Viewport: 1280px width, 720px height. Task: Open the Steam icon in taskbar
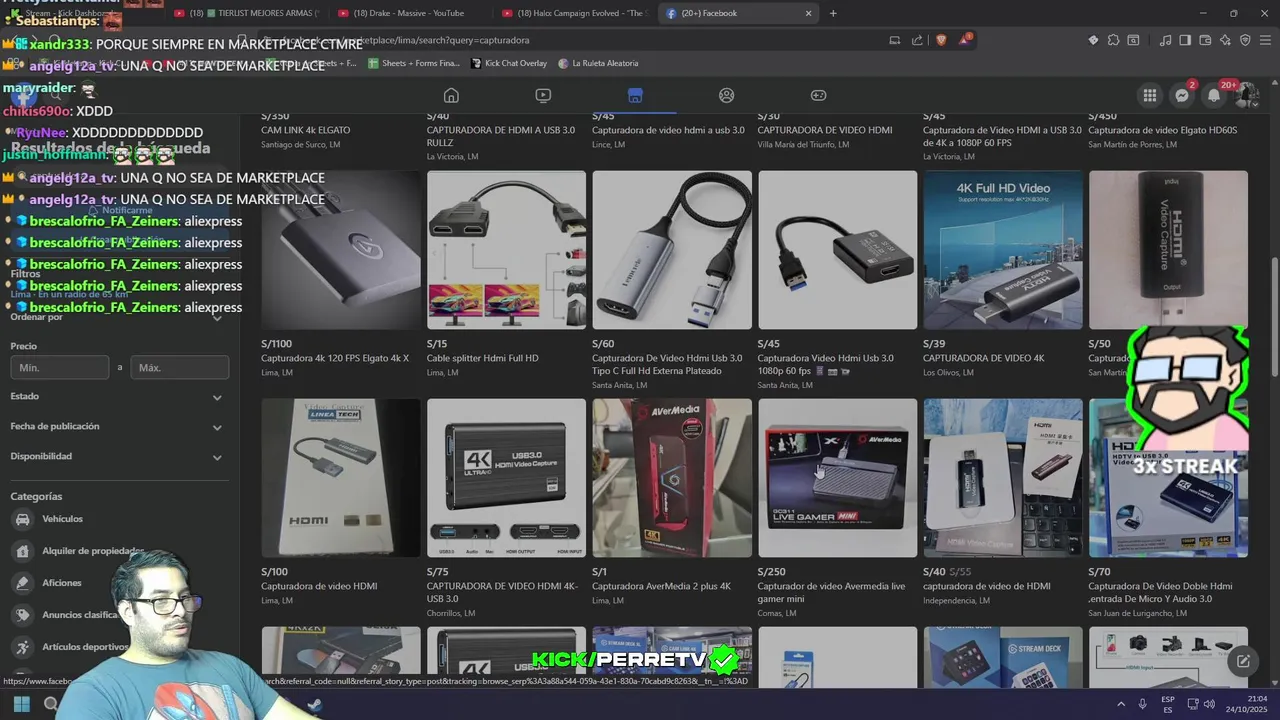314,704
